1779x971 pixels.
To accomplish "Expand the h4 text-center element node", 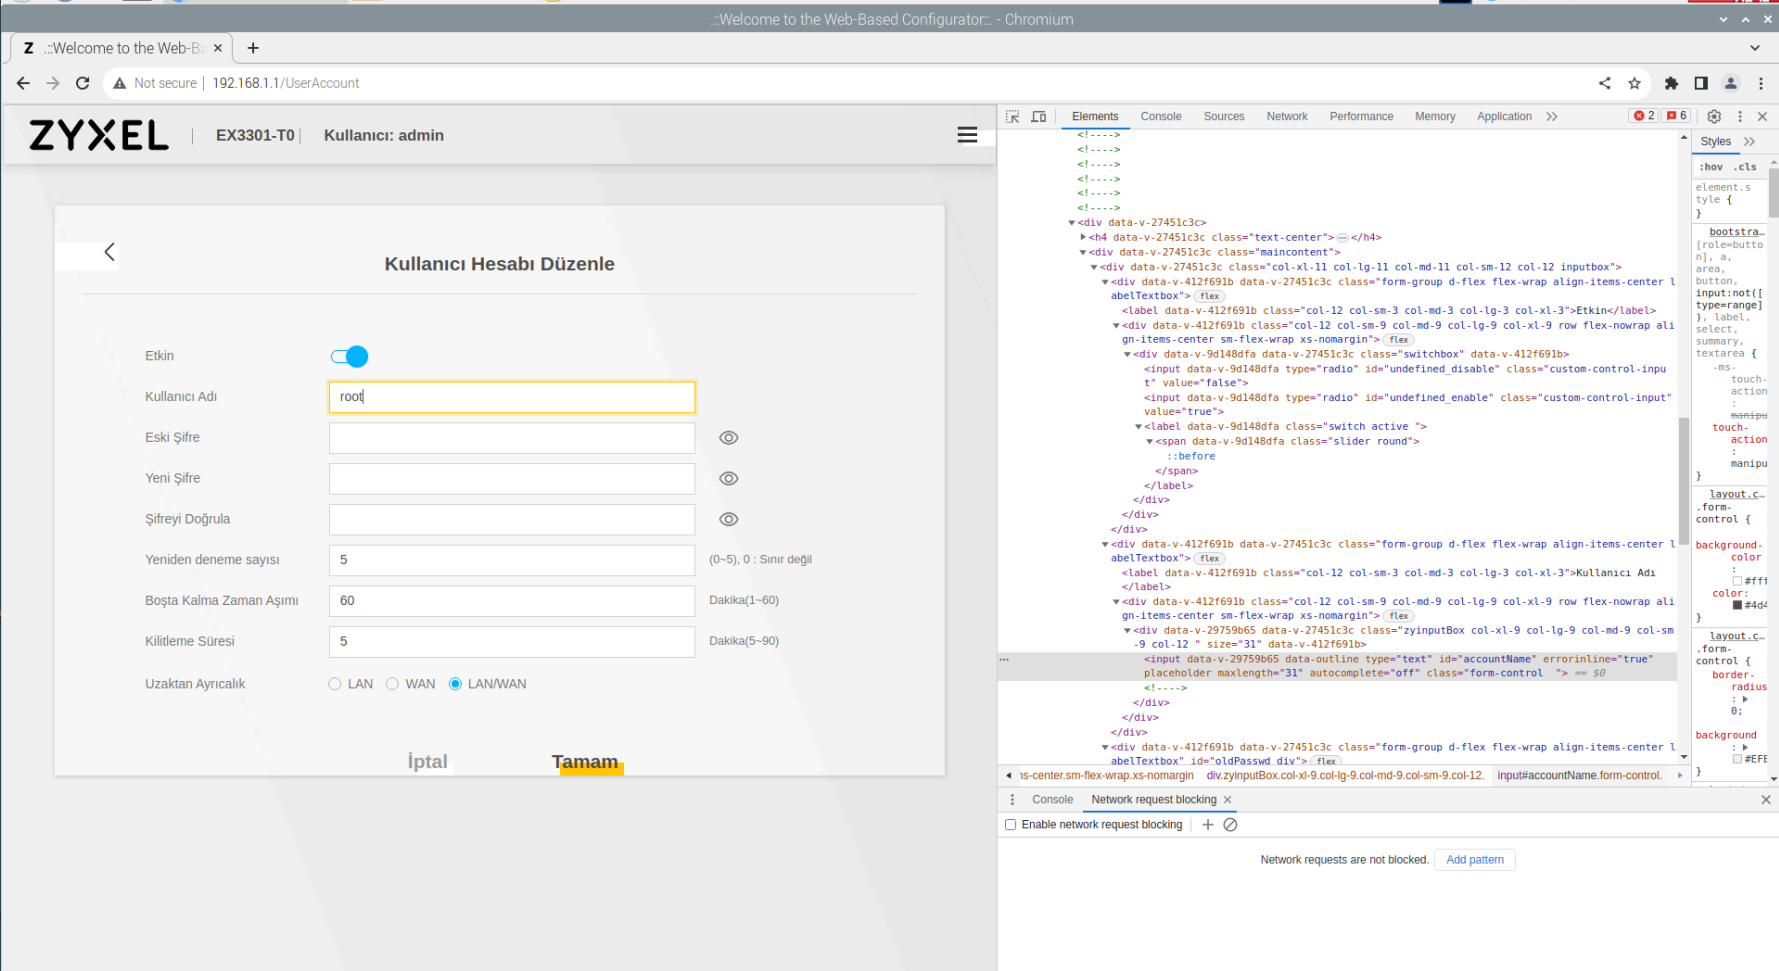I will click(x=1083, y=237).
